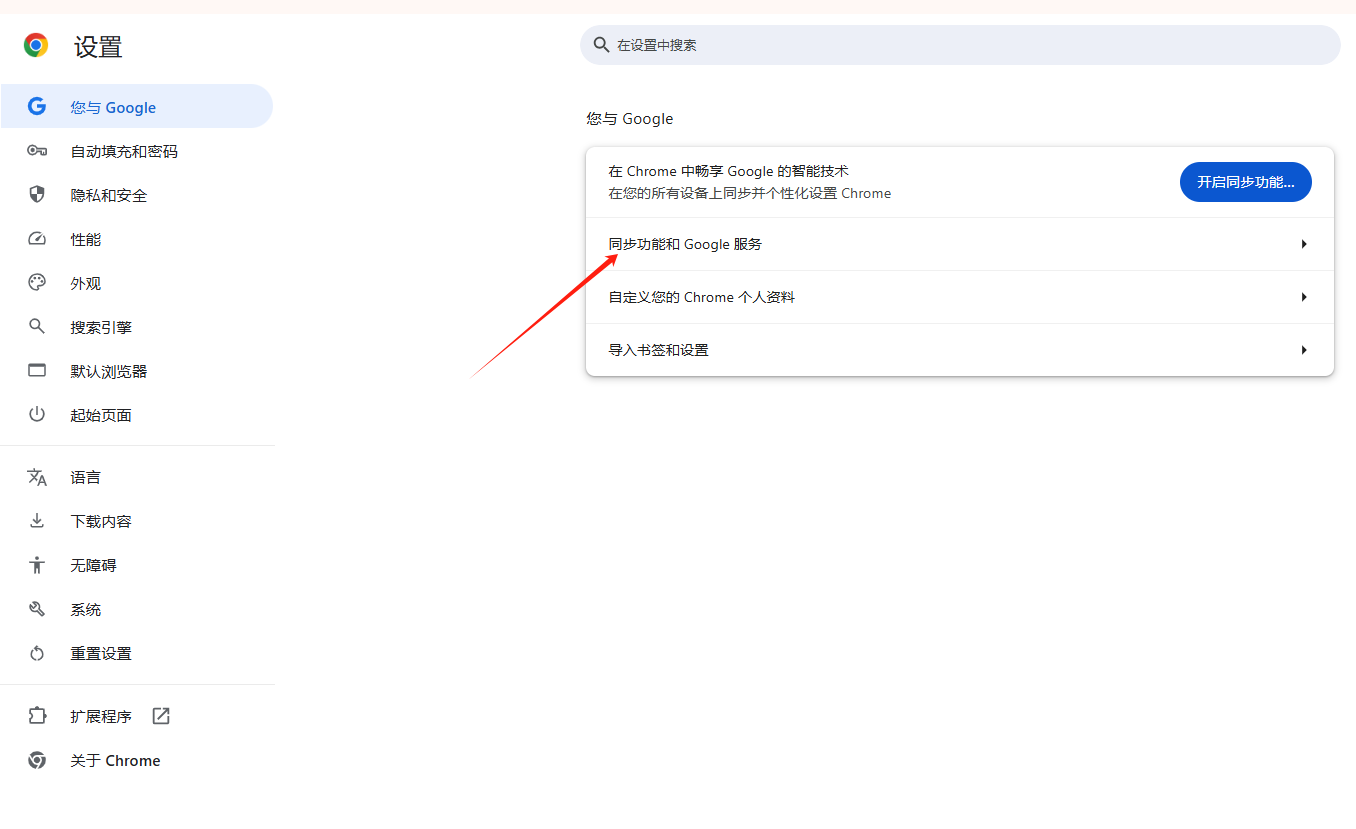Select 搜索引擎 in the sidebar
The height and width of the screenshot is (829, 1356).
(136, 327)
